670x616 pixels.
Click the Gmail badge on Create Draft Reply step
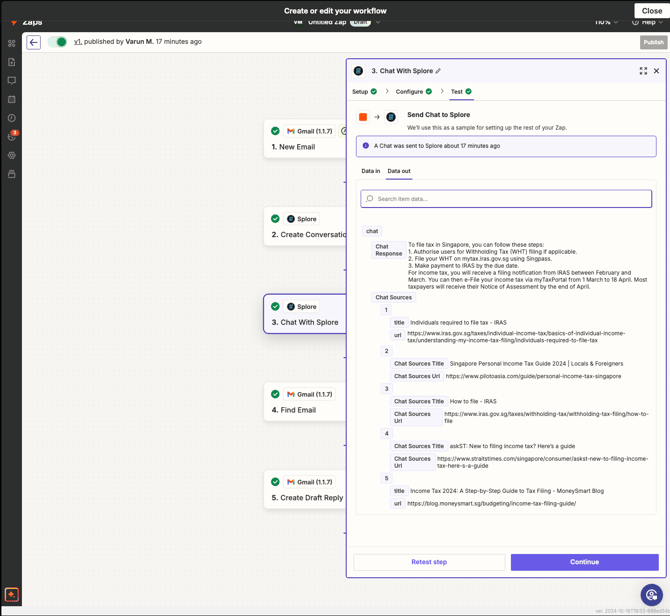coord(309,482)
